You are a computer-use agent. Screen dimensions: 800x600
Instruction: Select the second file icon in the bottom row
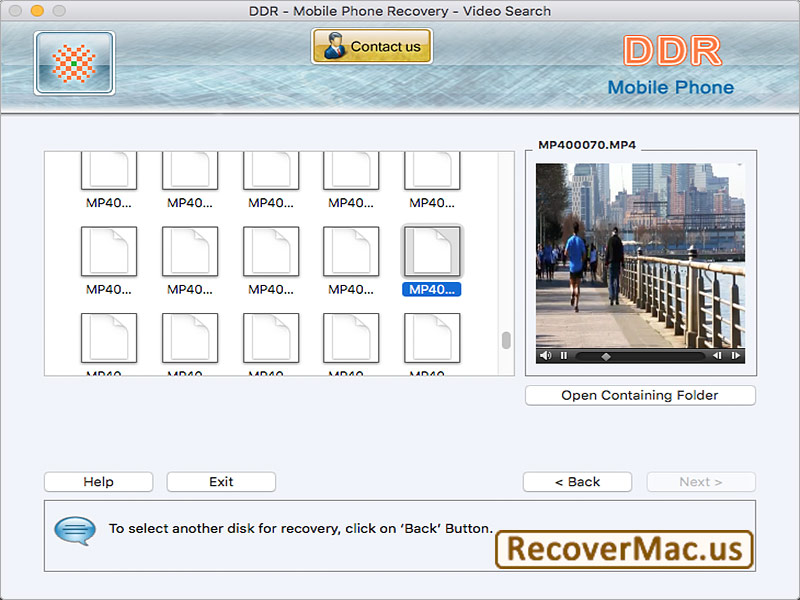click(190, 338)
